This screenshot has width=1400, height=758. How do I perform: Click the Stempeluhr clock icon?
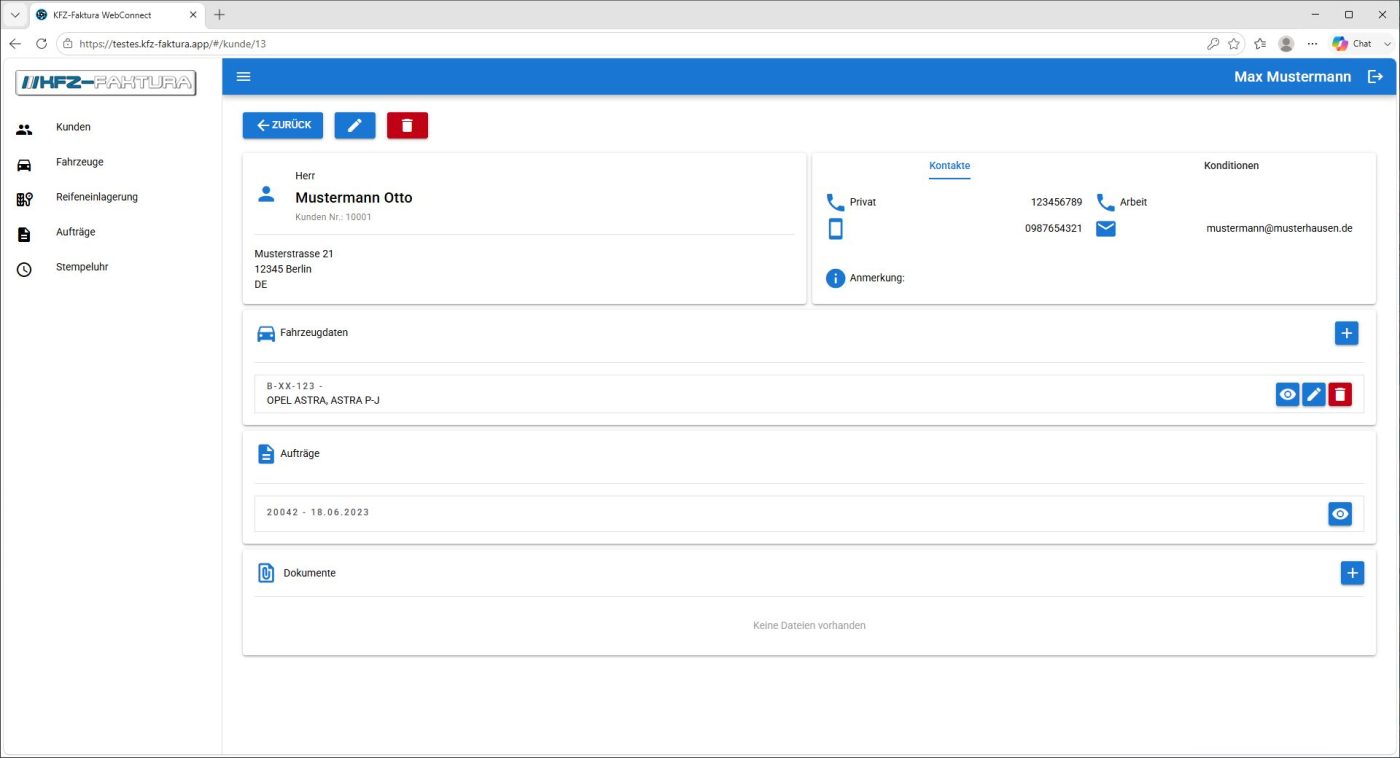click(24, 270)
